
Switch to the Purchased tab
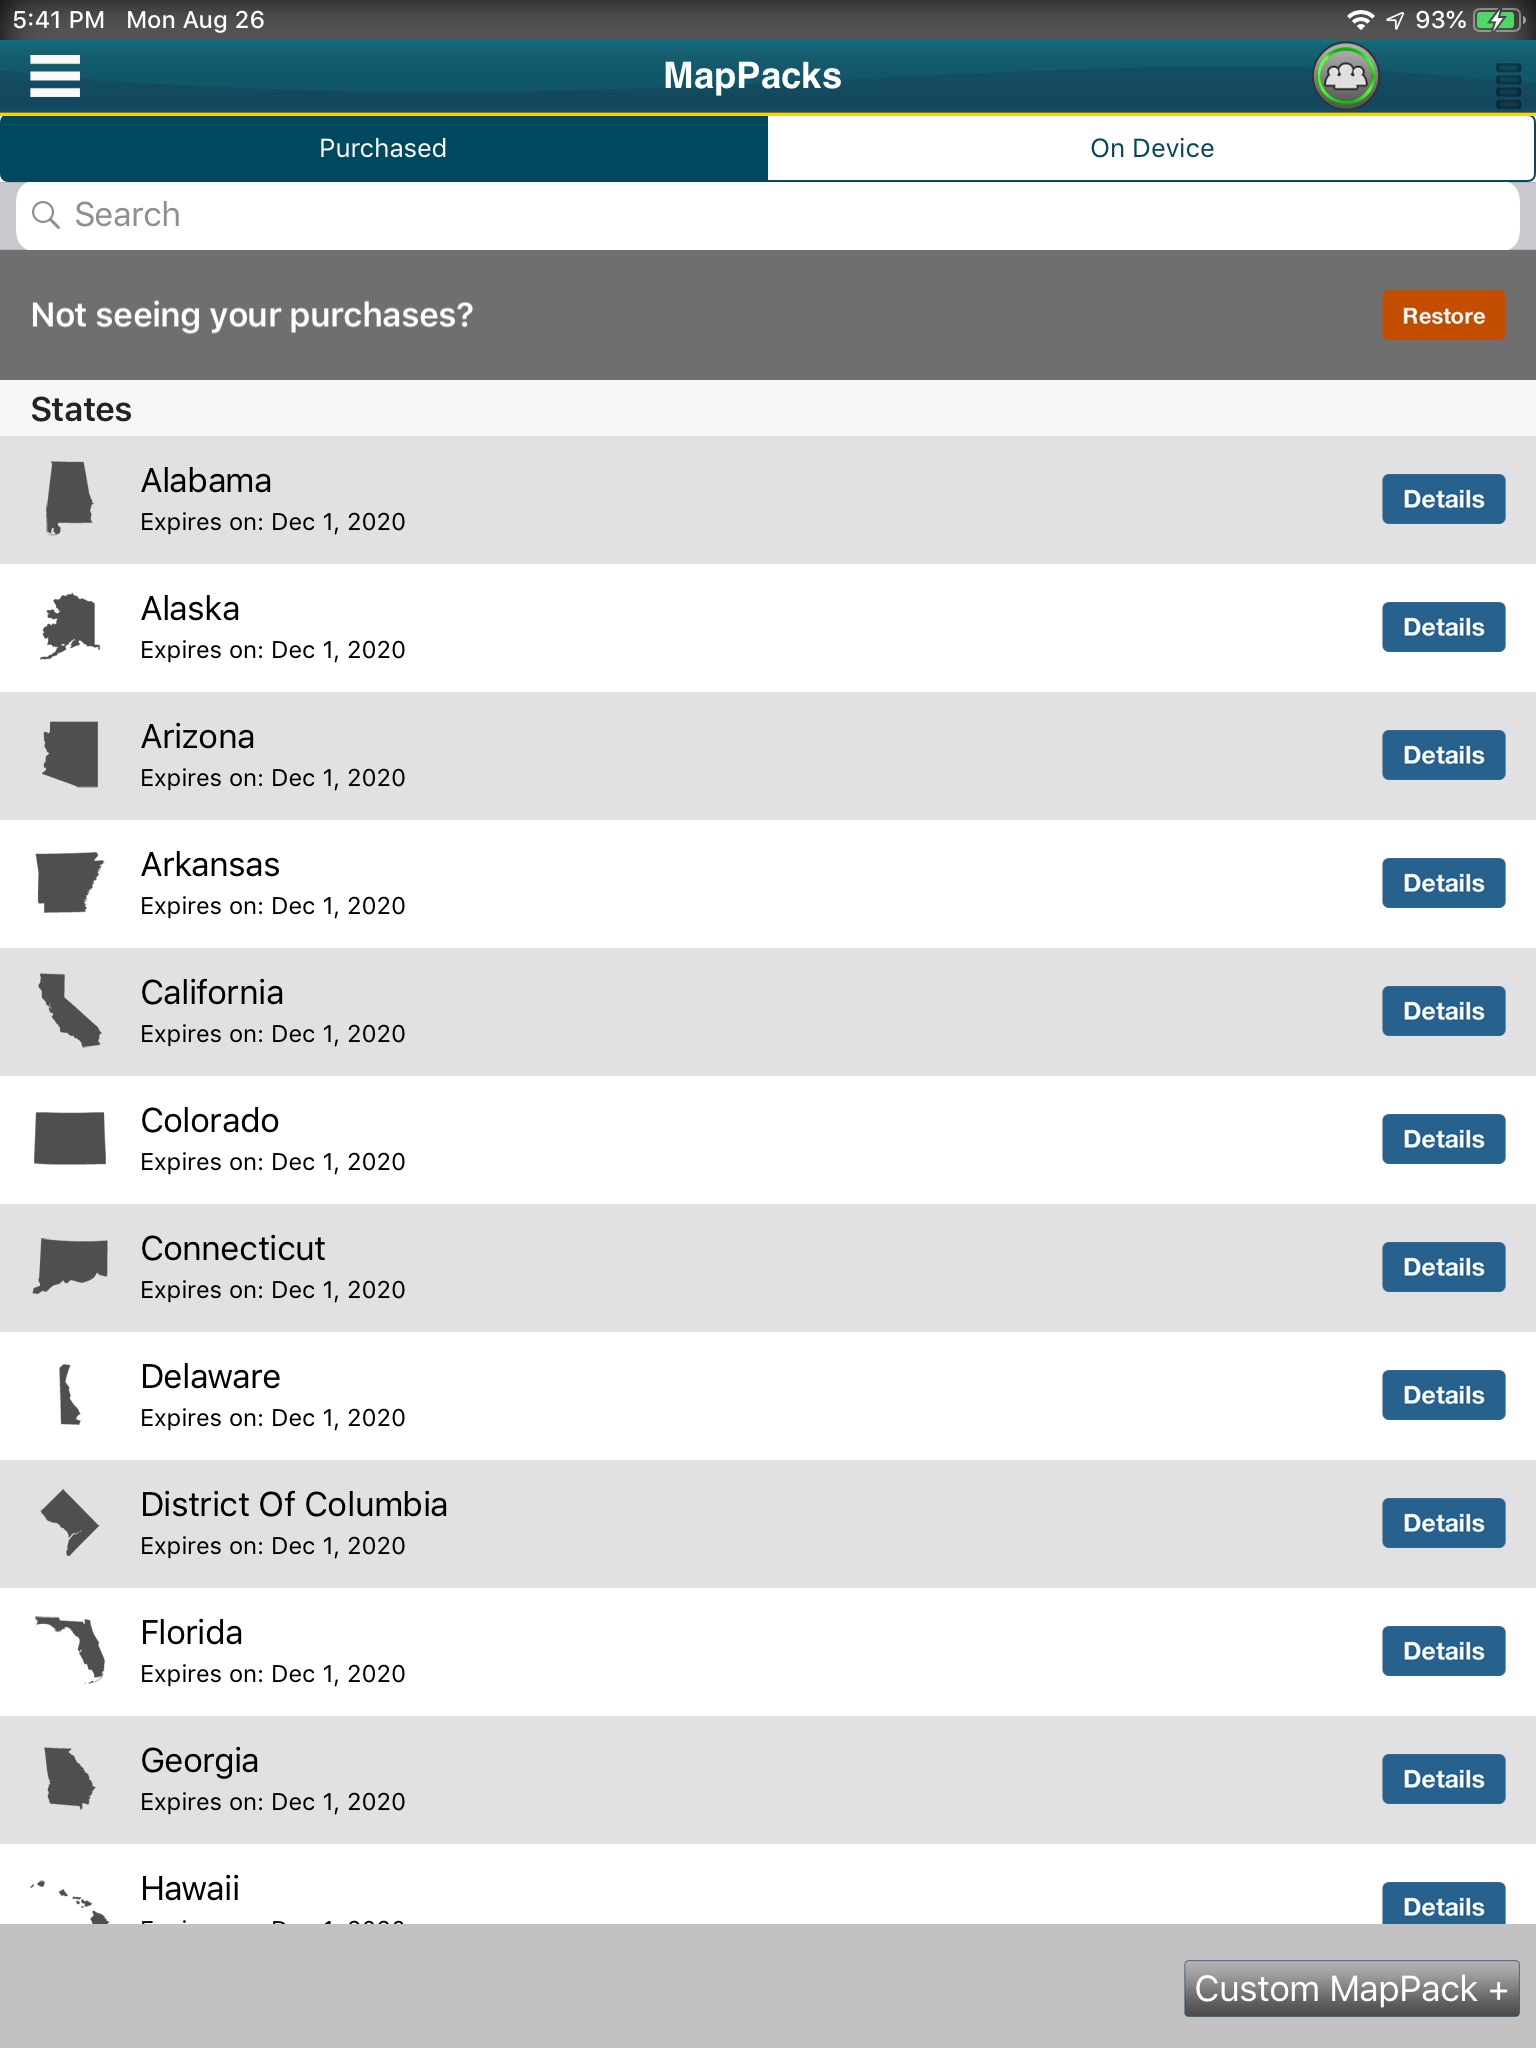pos(383,148)
